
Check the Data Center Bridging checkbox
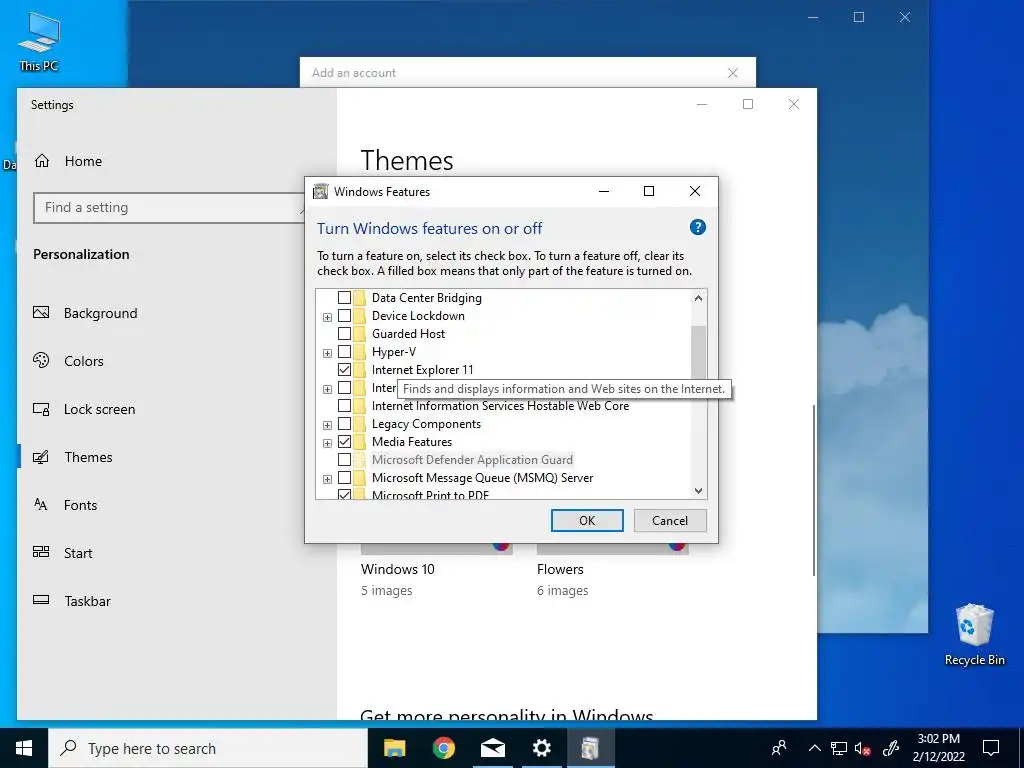[344, 297]
